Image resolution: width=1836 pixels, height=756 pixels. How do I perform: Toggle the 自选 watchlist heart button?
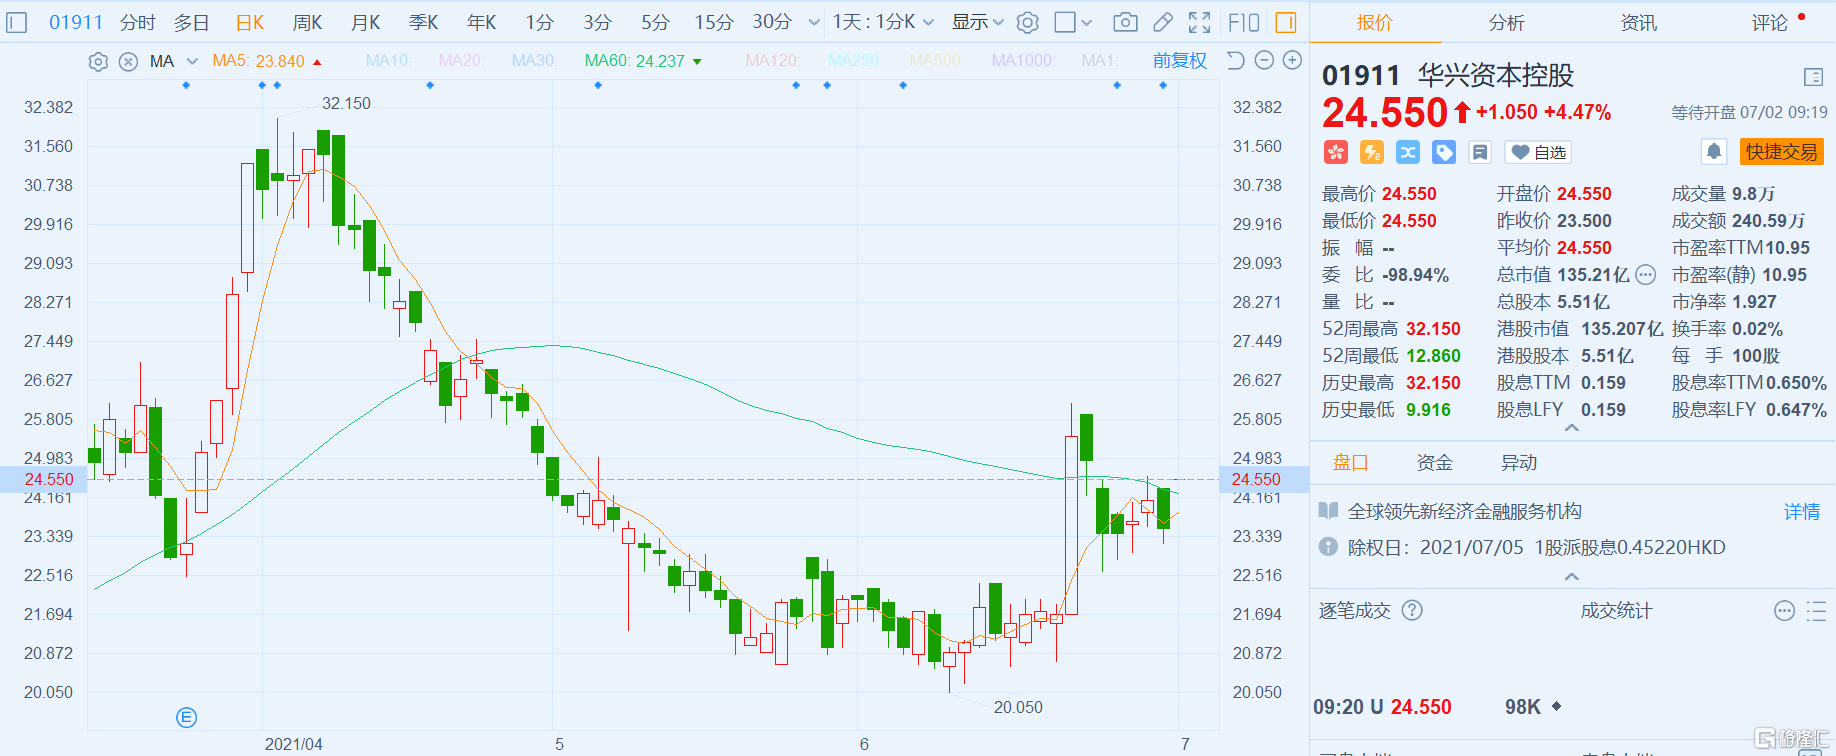(1538, 152)
